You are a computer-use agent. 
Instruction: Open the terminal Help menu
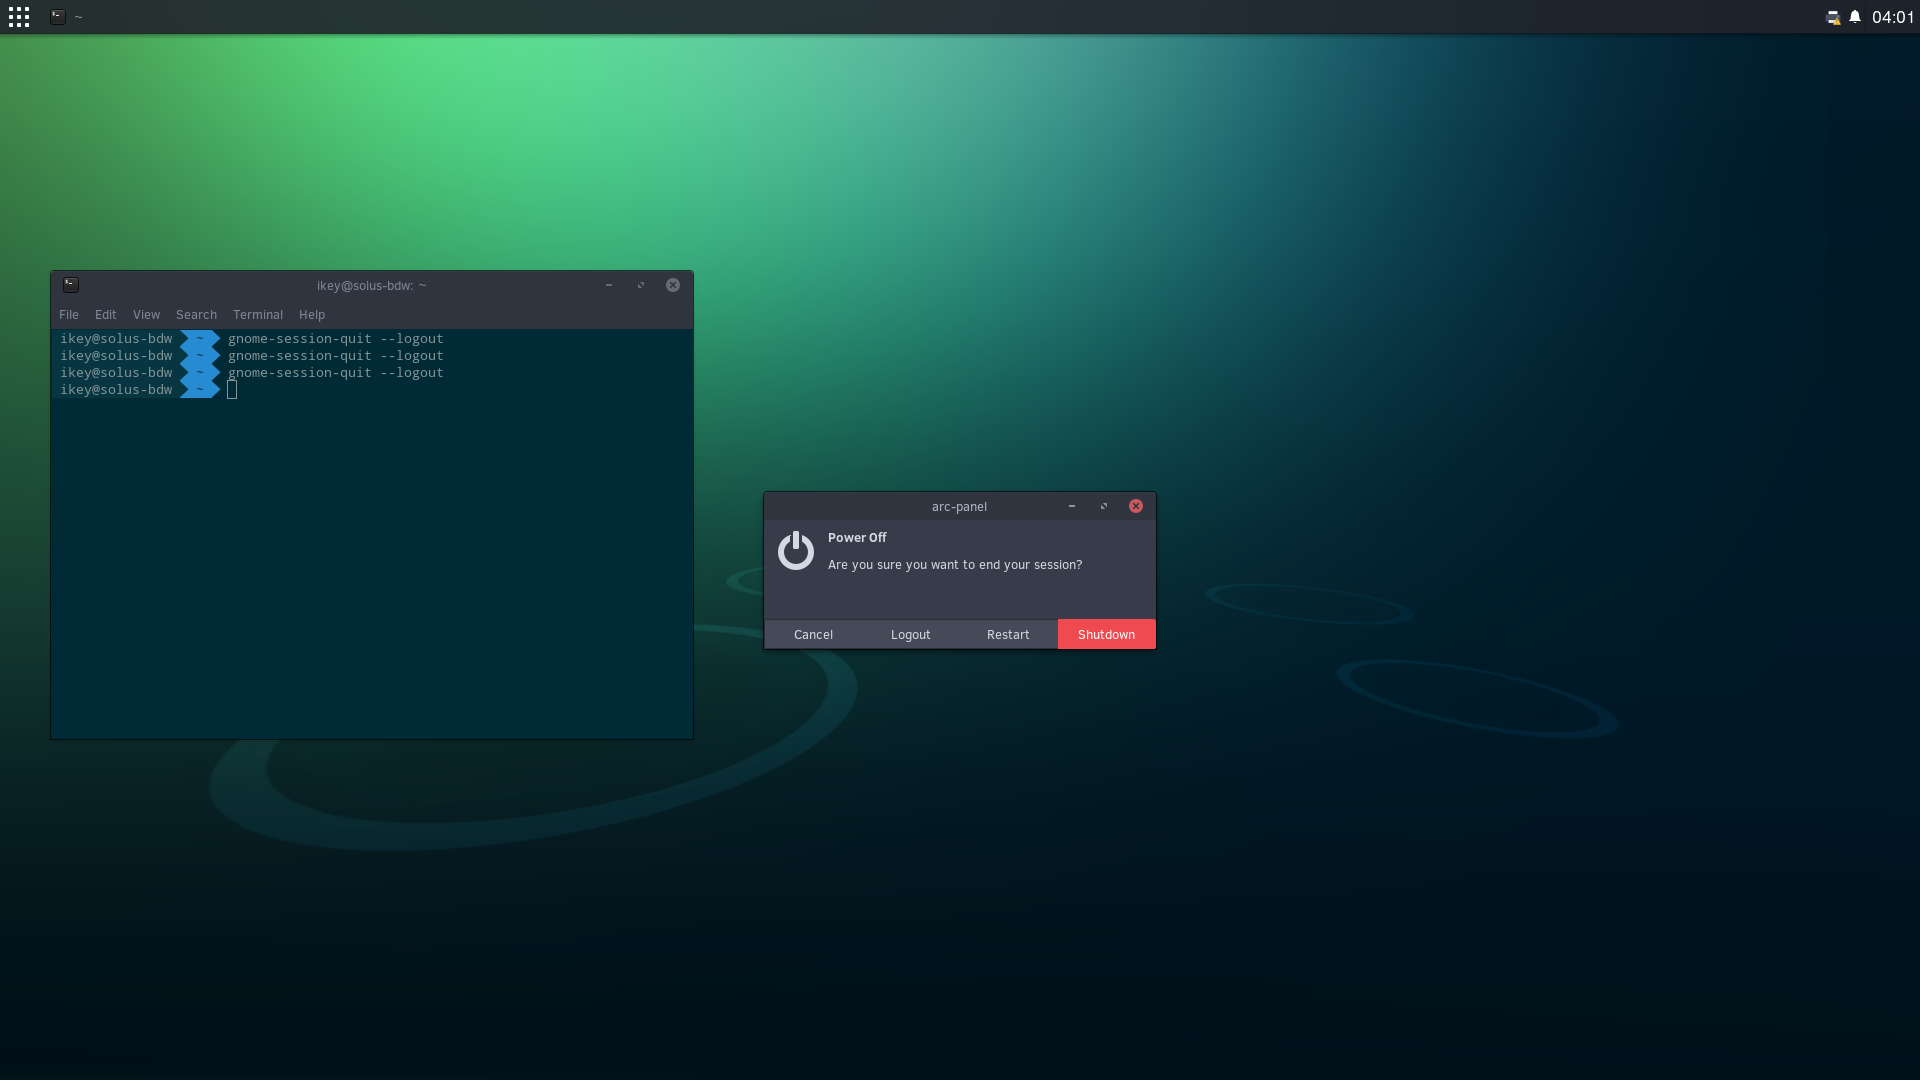[312, 314]
